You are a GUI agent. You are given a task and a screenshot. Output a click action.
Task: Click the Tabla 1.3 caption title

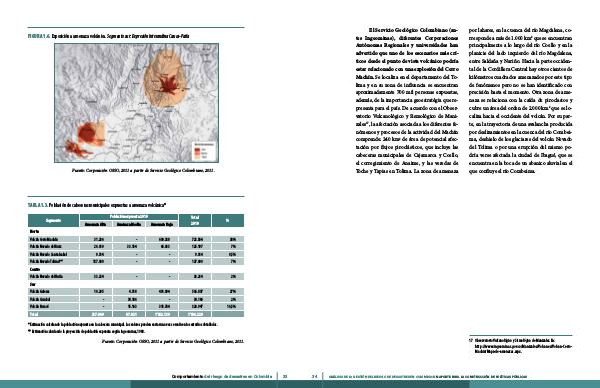click(97, 205)
